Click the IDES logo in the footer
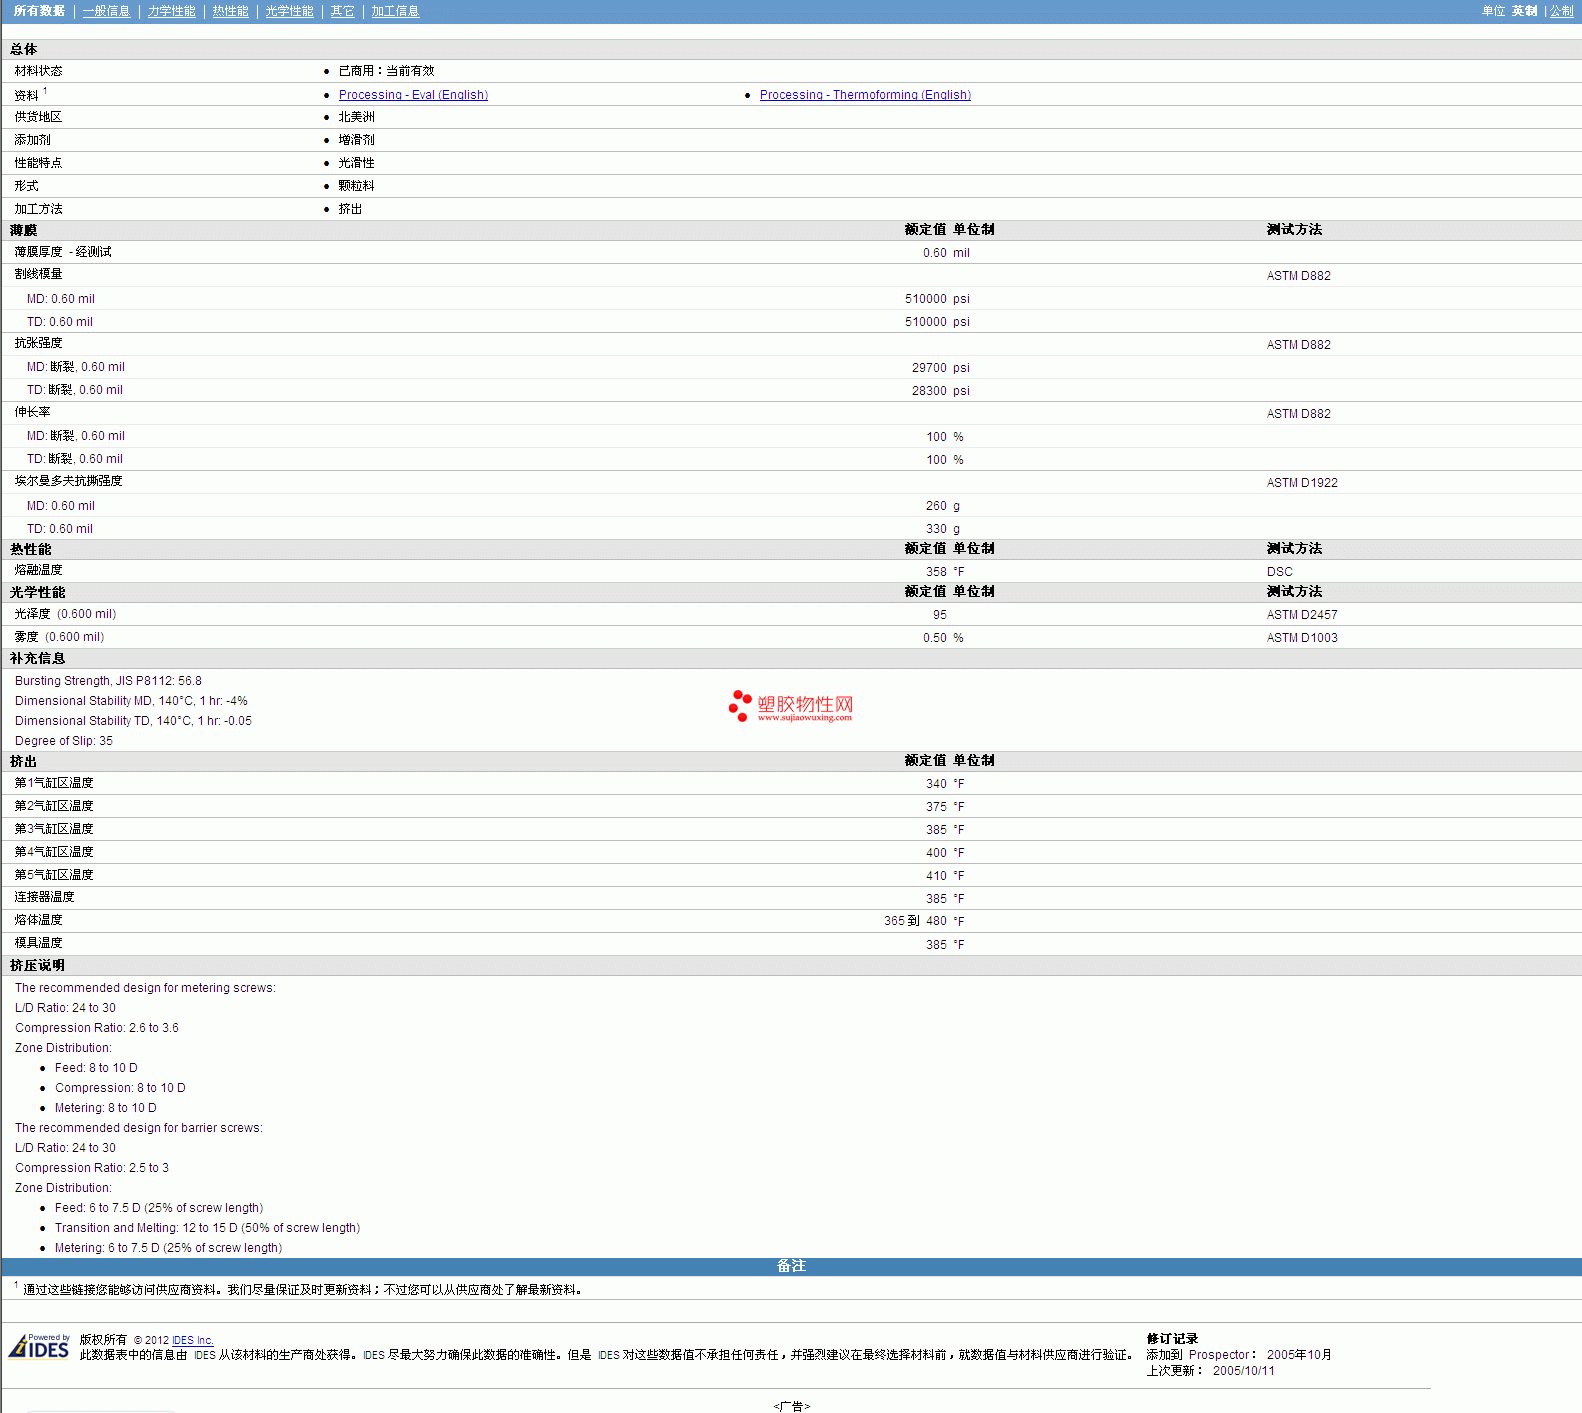 (39, 1347)
